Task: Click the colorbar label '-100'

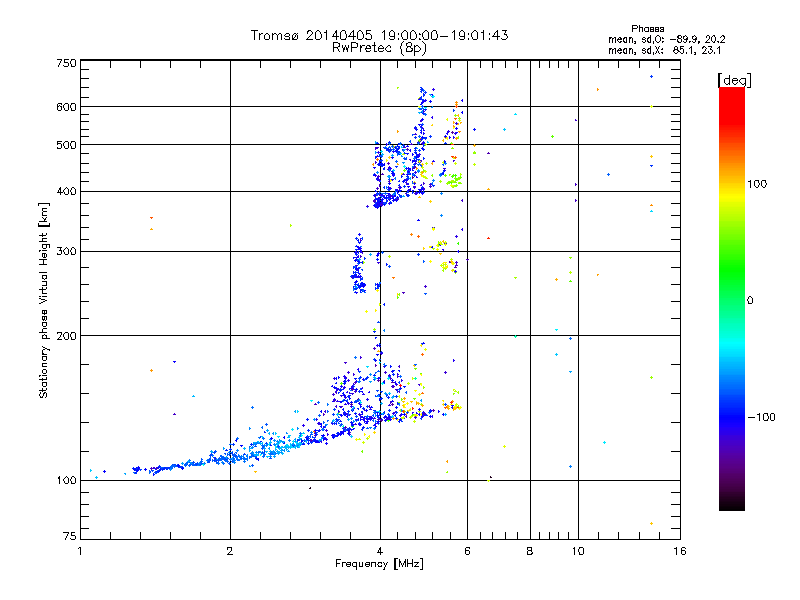Action: pos(761,417)
